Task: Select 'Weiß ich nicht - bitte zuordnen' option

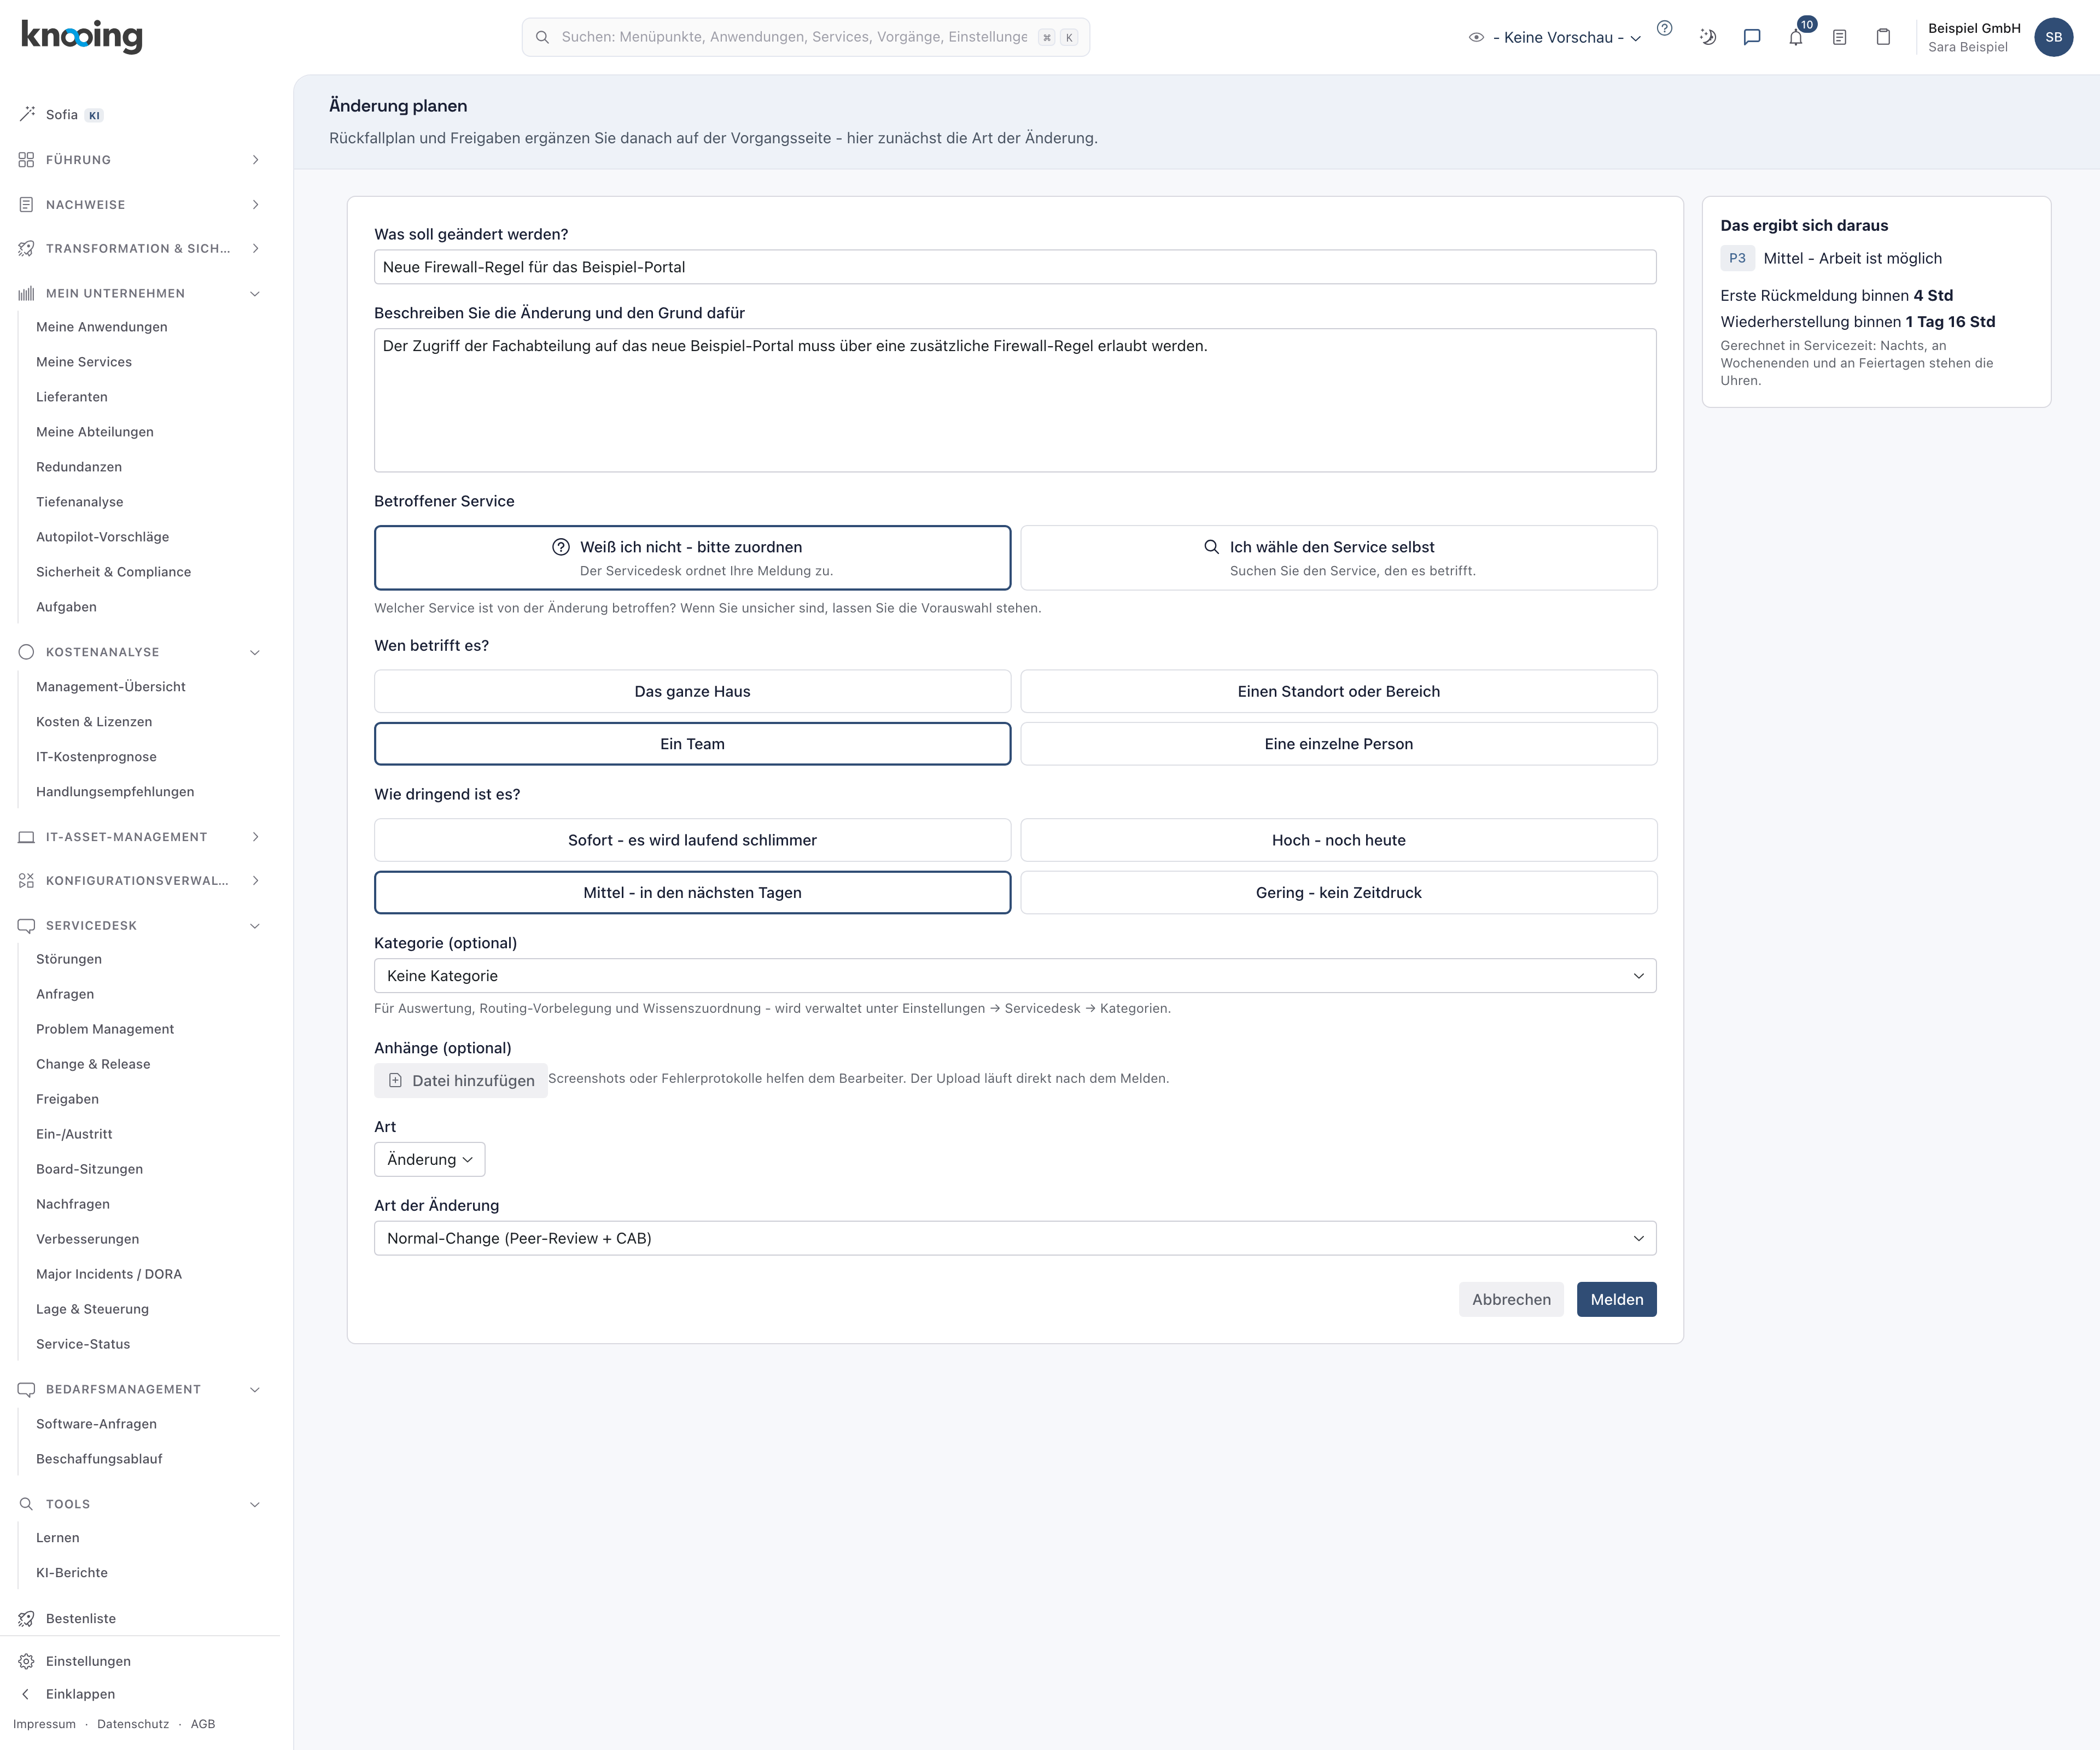Action: click(692, 558)
